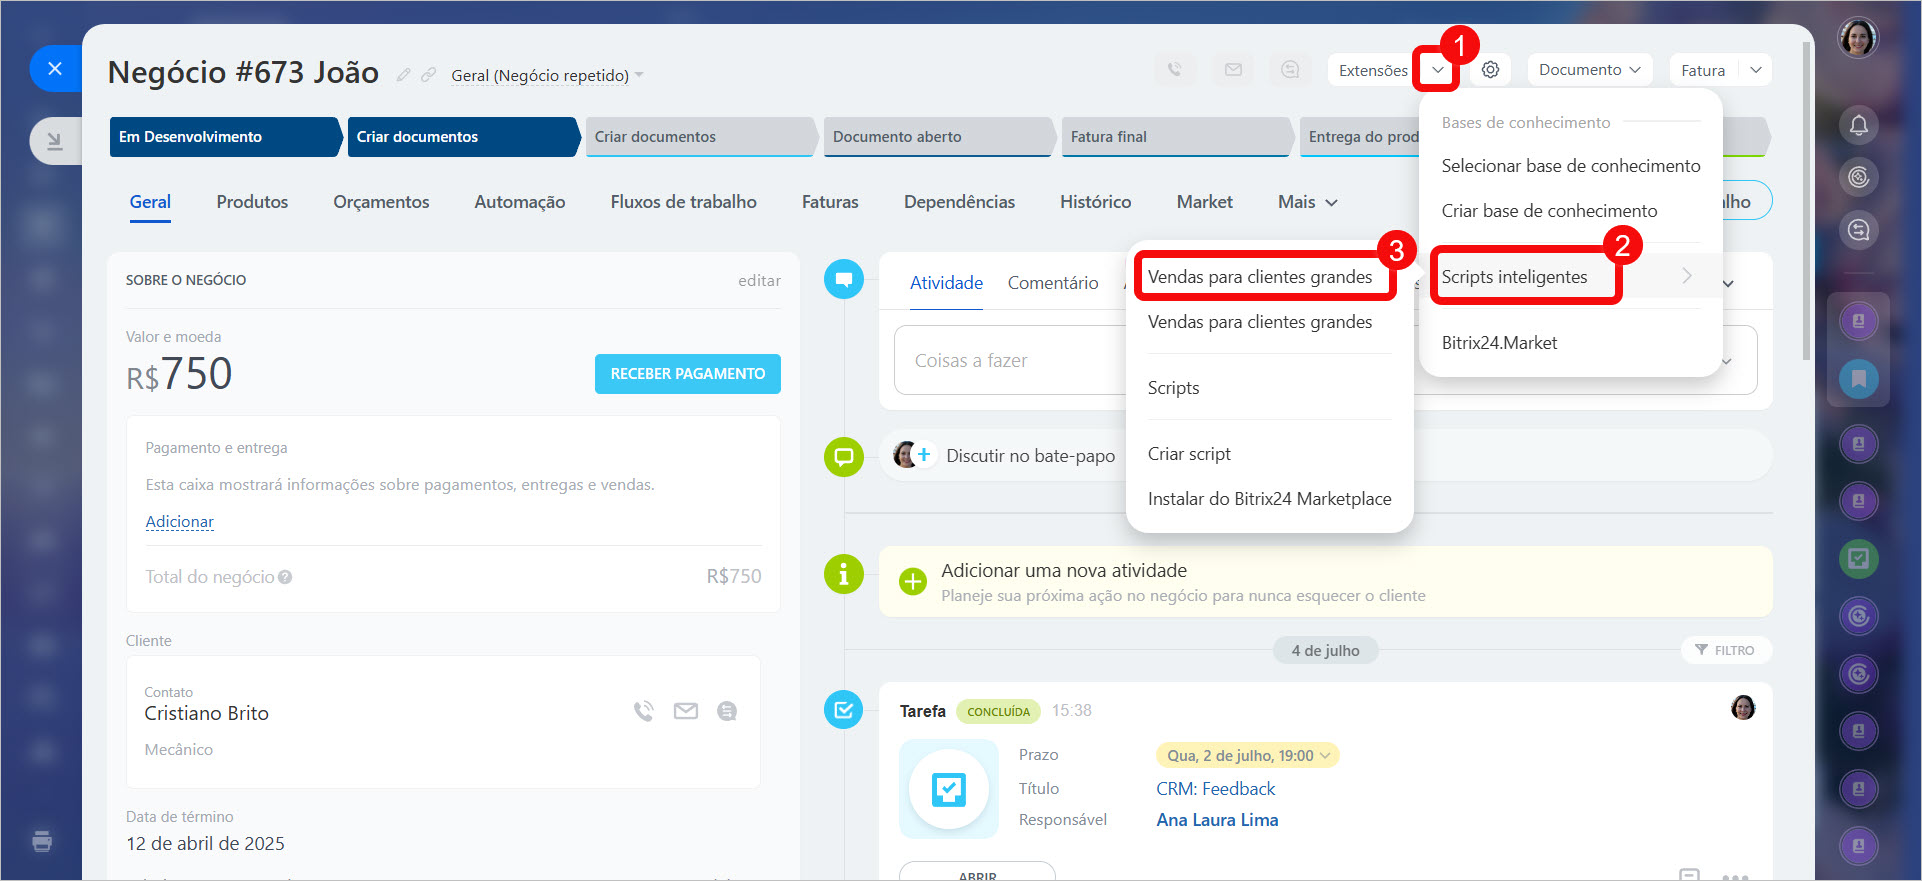Image resolution: width=1922 pixels, height=881 pixels.
Task: Switch to the Comentário tab
Action: click(1053, 283)
